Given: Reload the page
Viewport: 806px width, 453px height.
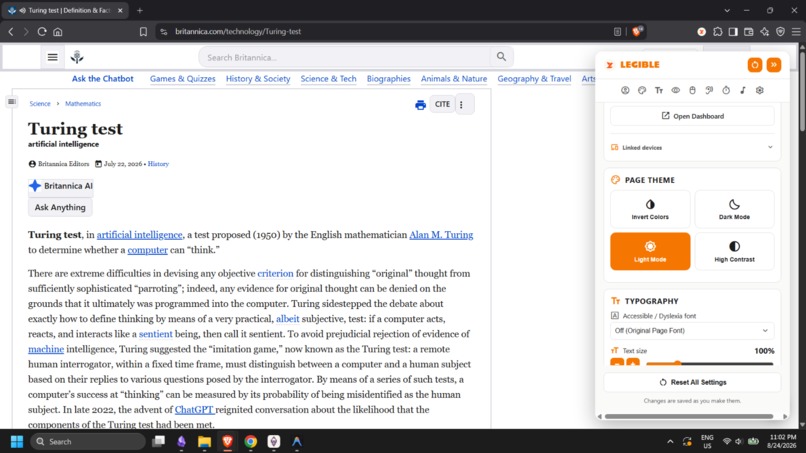Looking at the screenshot, I should click(42, 31).
